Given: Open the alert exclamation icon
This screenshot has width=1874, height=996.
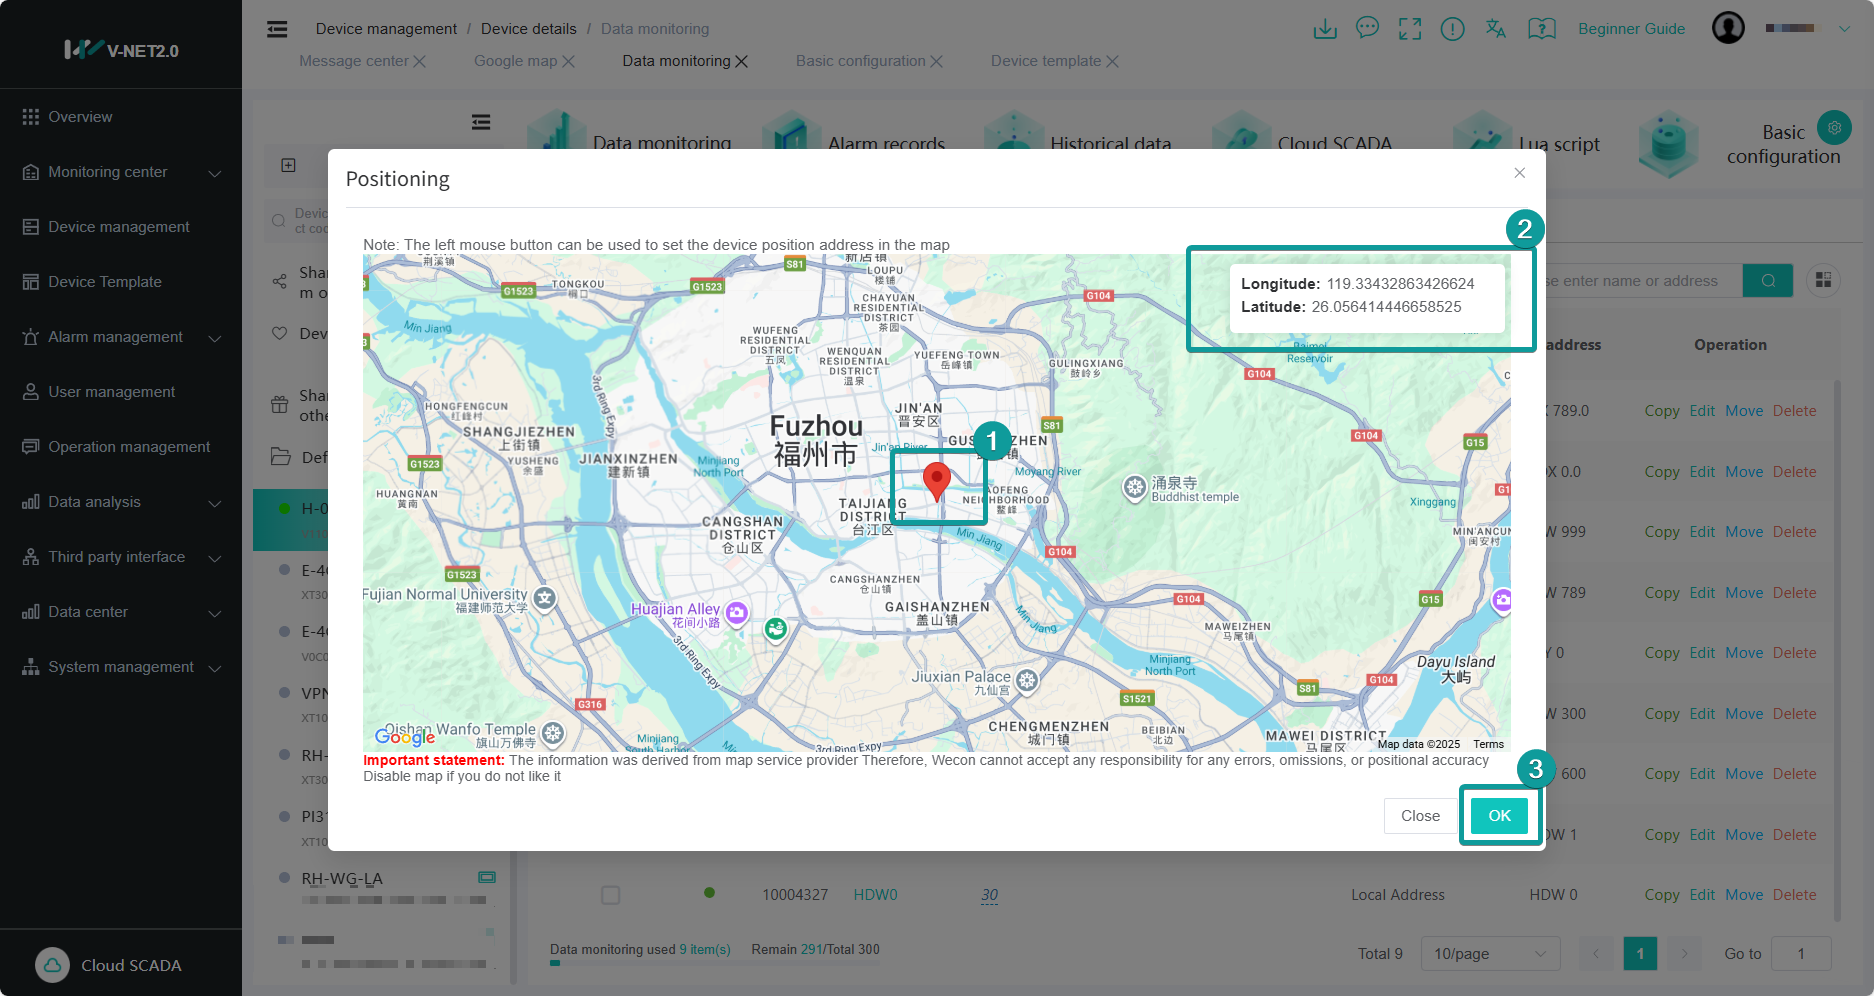Looking at the screenshot, I should click(1452, 29).
